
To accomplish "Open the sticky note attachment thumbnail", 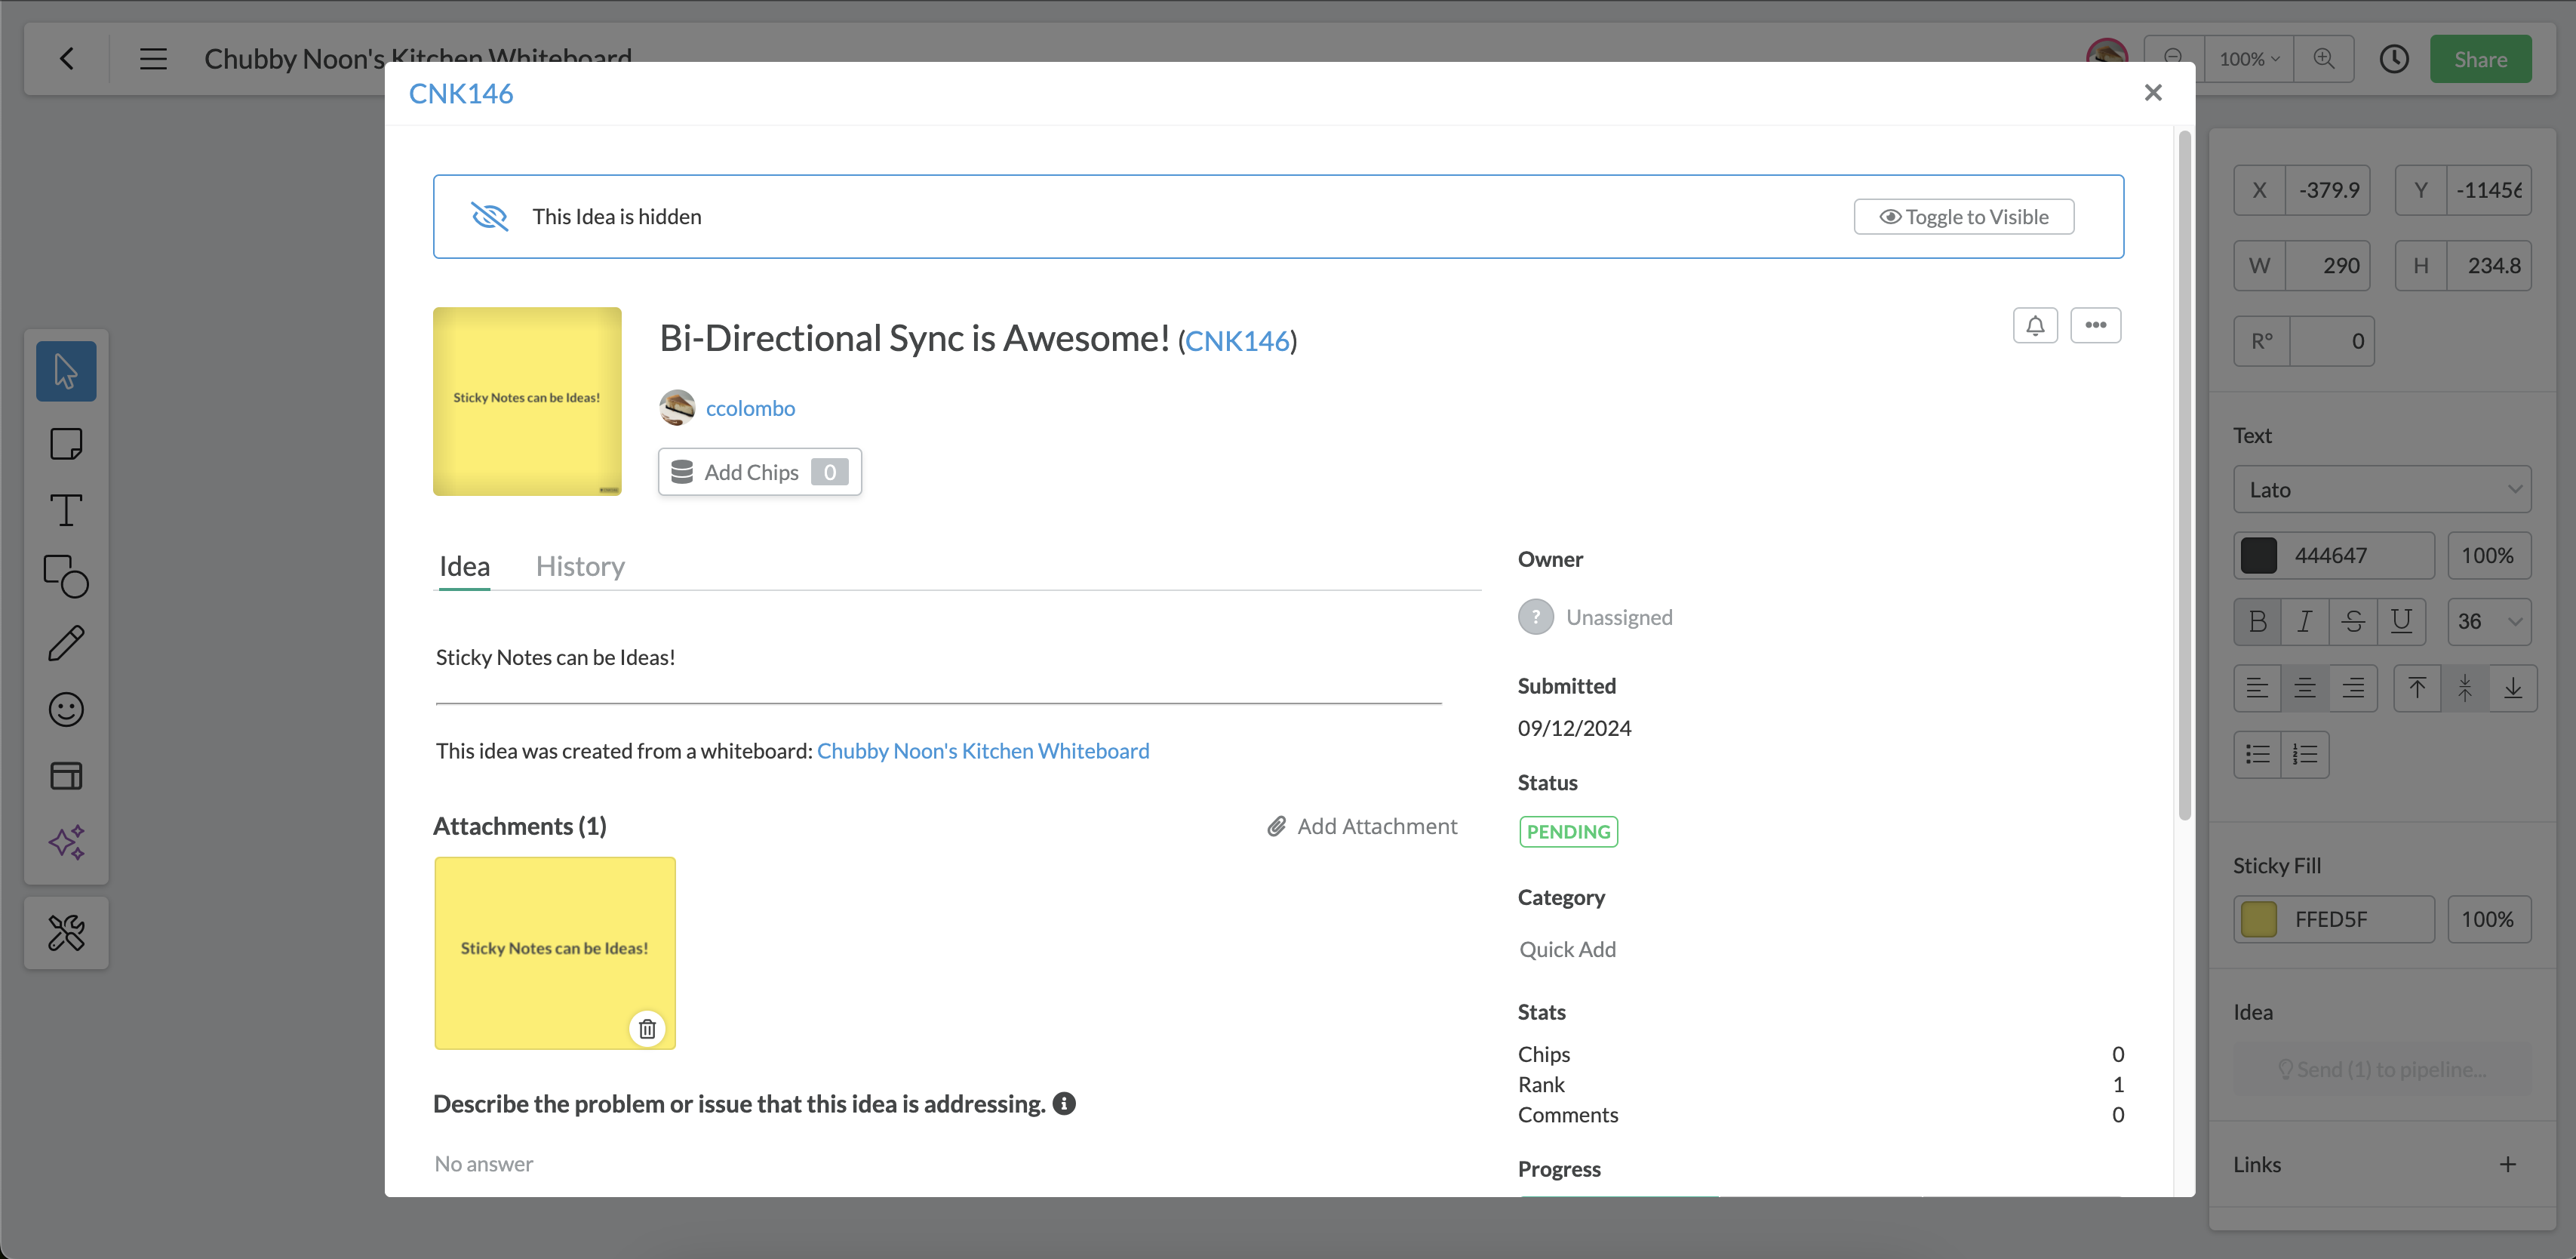I will (555, 952).
